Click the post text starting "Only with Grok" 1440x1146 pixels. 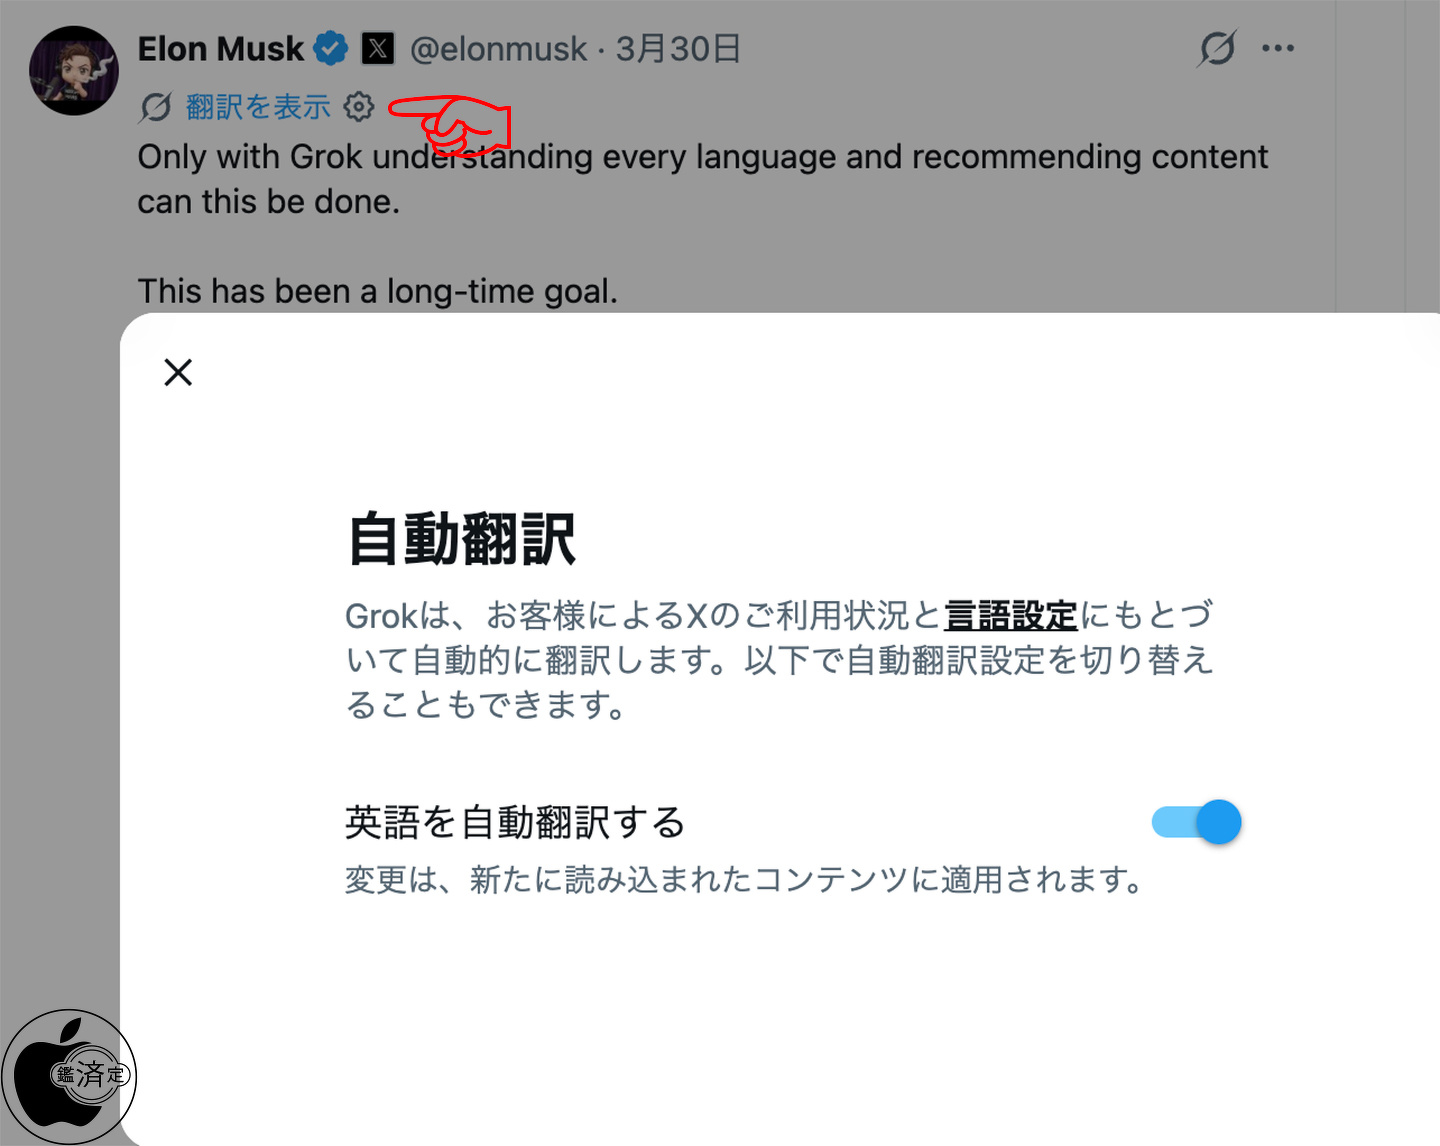[702, 178]
